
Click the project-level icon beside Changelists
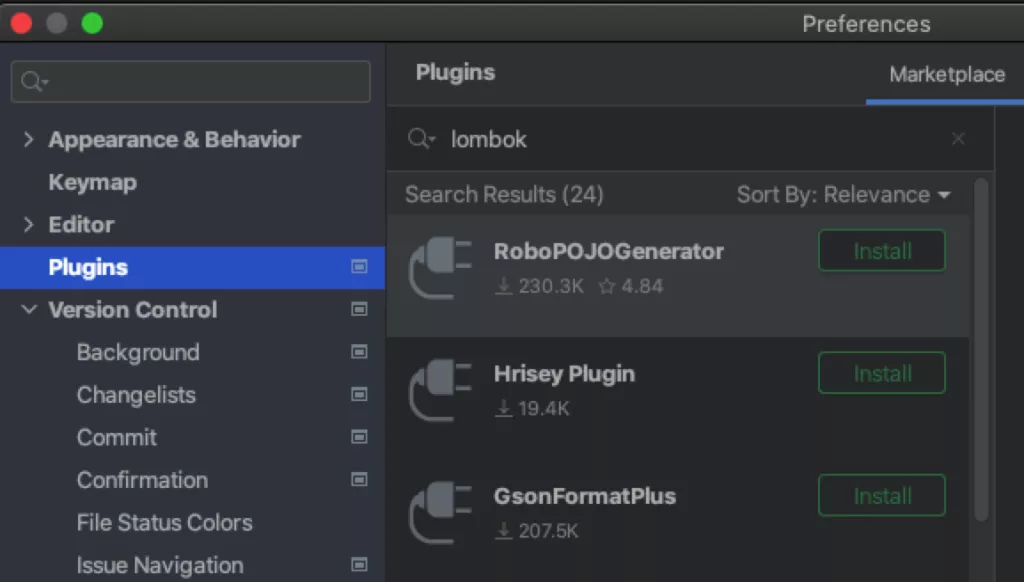coord(359,395)
